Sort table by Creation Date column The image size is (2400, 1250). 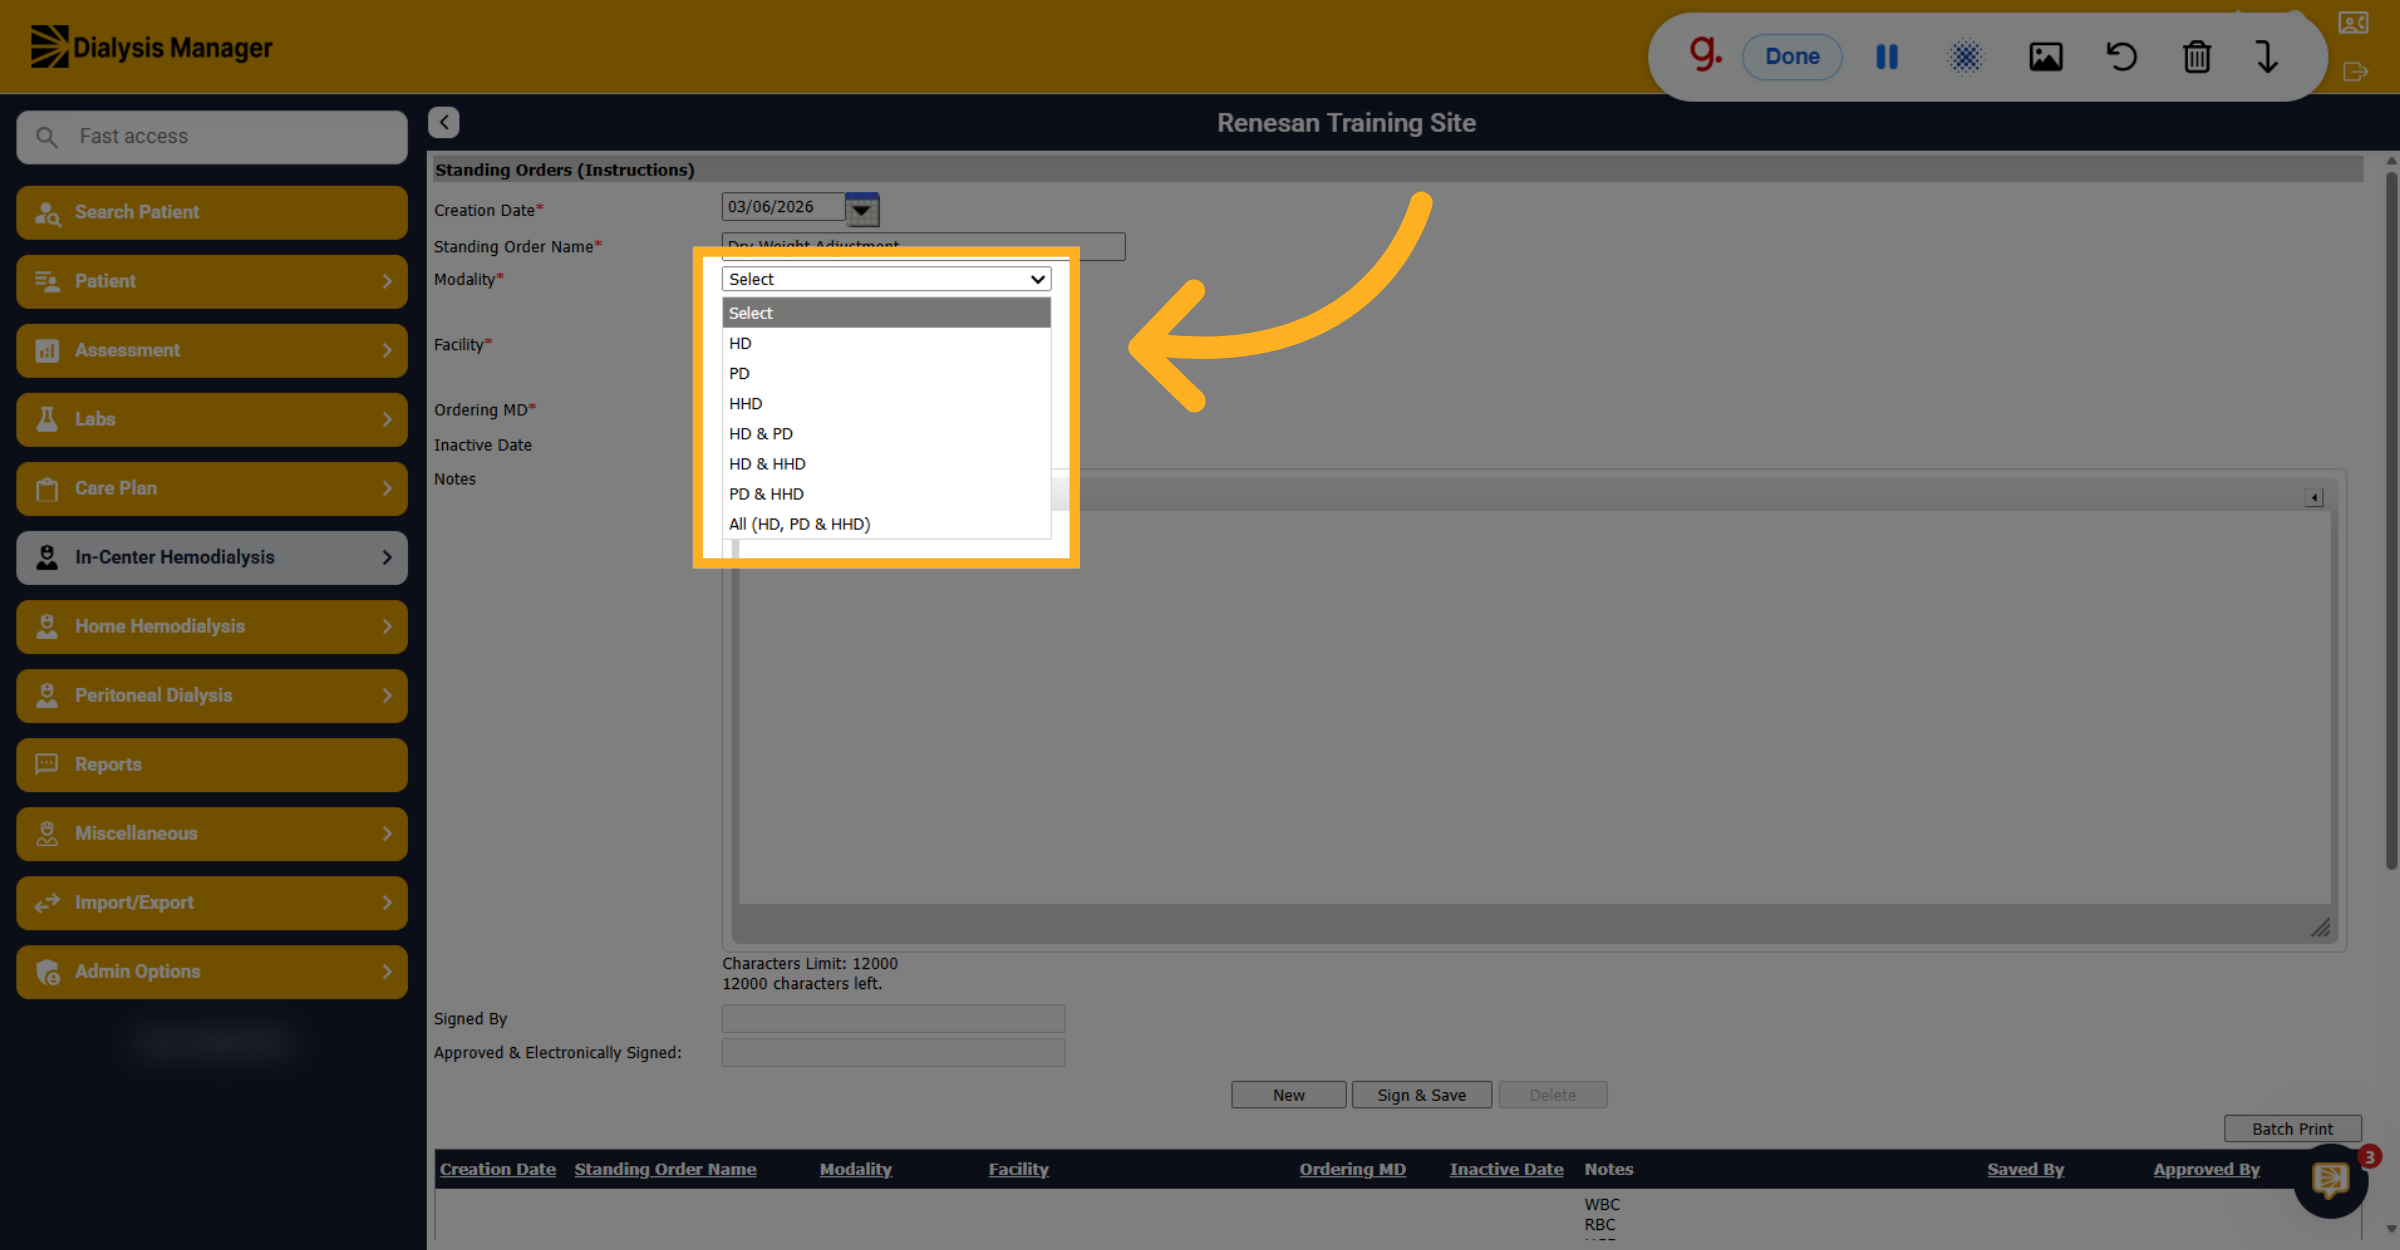(x=497, y=1169)
